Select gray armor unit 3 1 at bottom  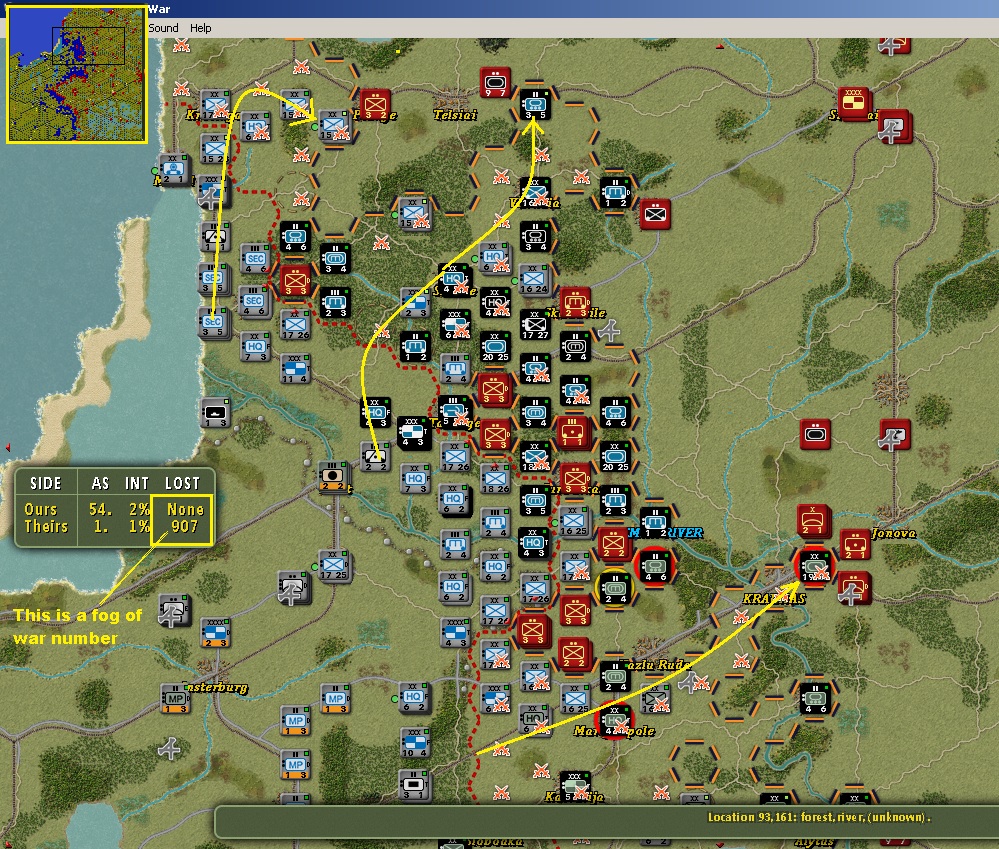pyautogui.click(x=415, y=785)
